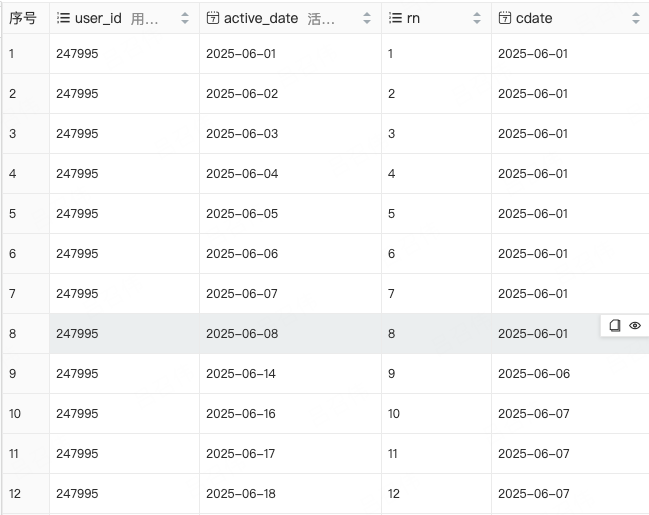Click the 序号 column header

click(23, 18)
